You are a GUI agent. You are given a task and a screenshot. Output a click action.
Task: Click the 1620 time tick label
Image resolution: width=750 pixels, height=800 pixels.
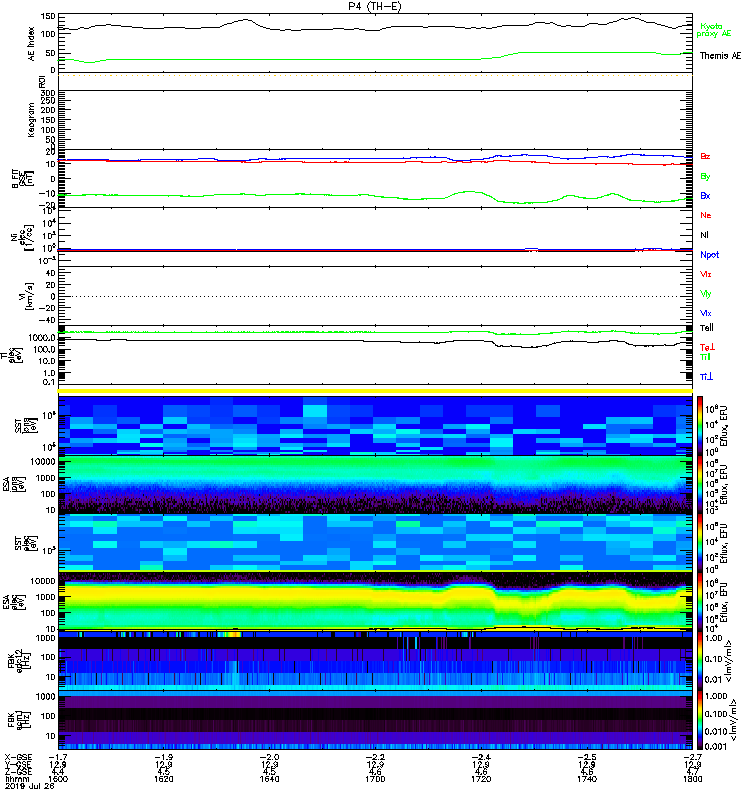(x=163, y=779)
